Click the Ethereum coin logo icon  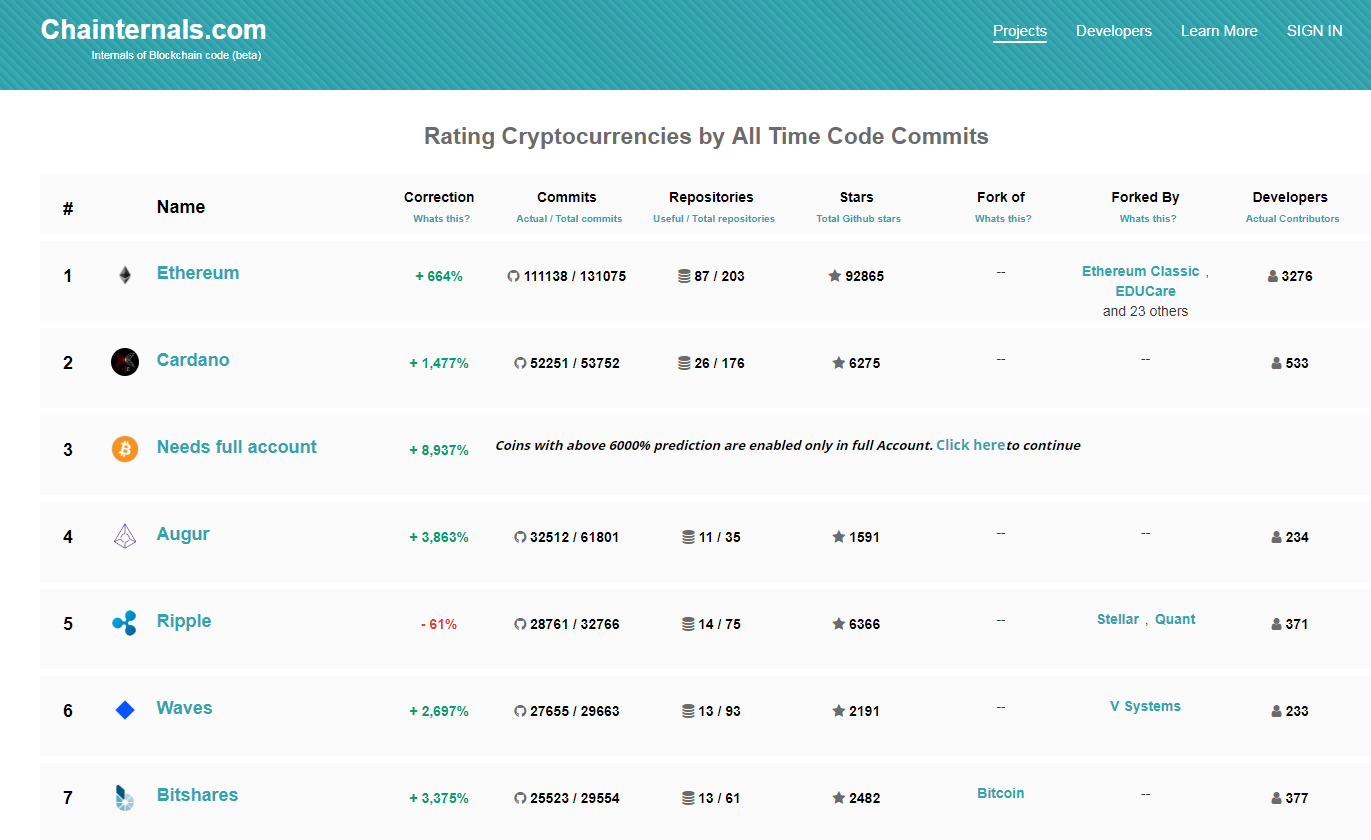pos(125,275)
